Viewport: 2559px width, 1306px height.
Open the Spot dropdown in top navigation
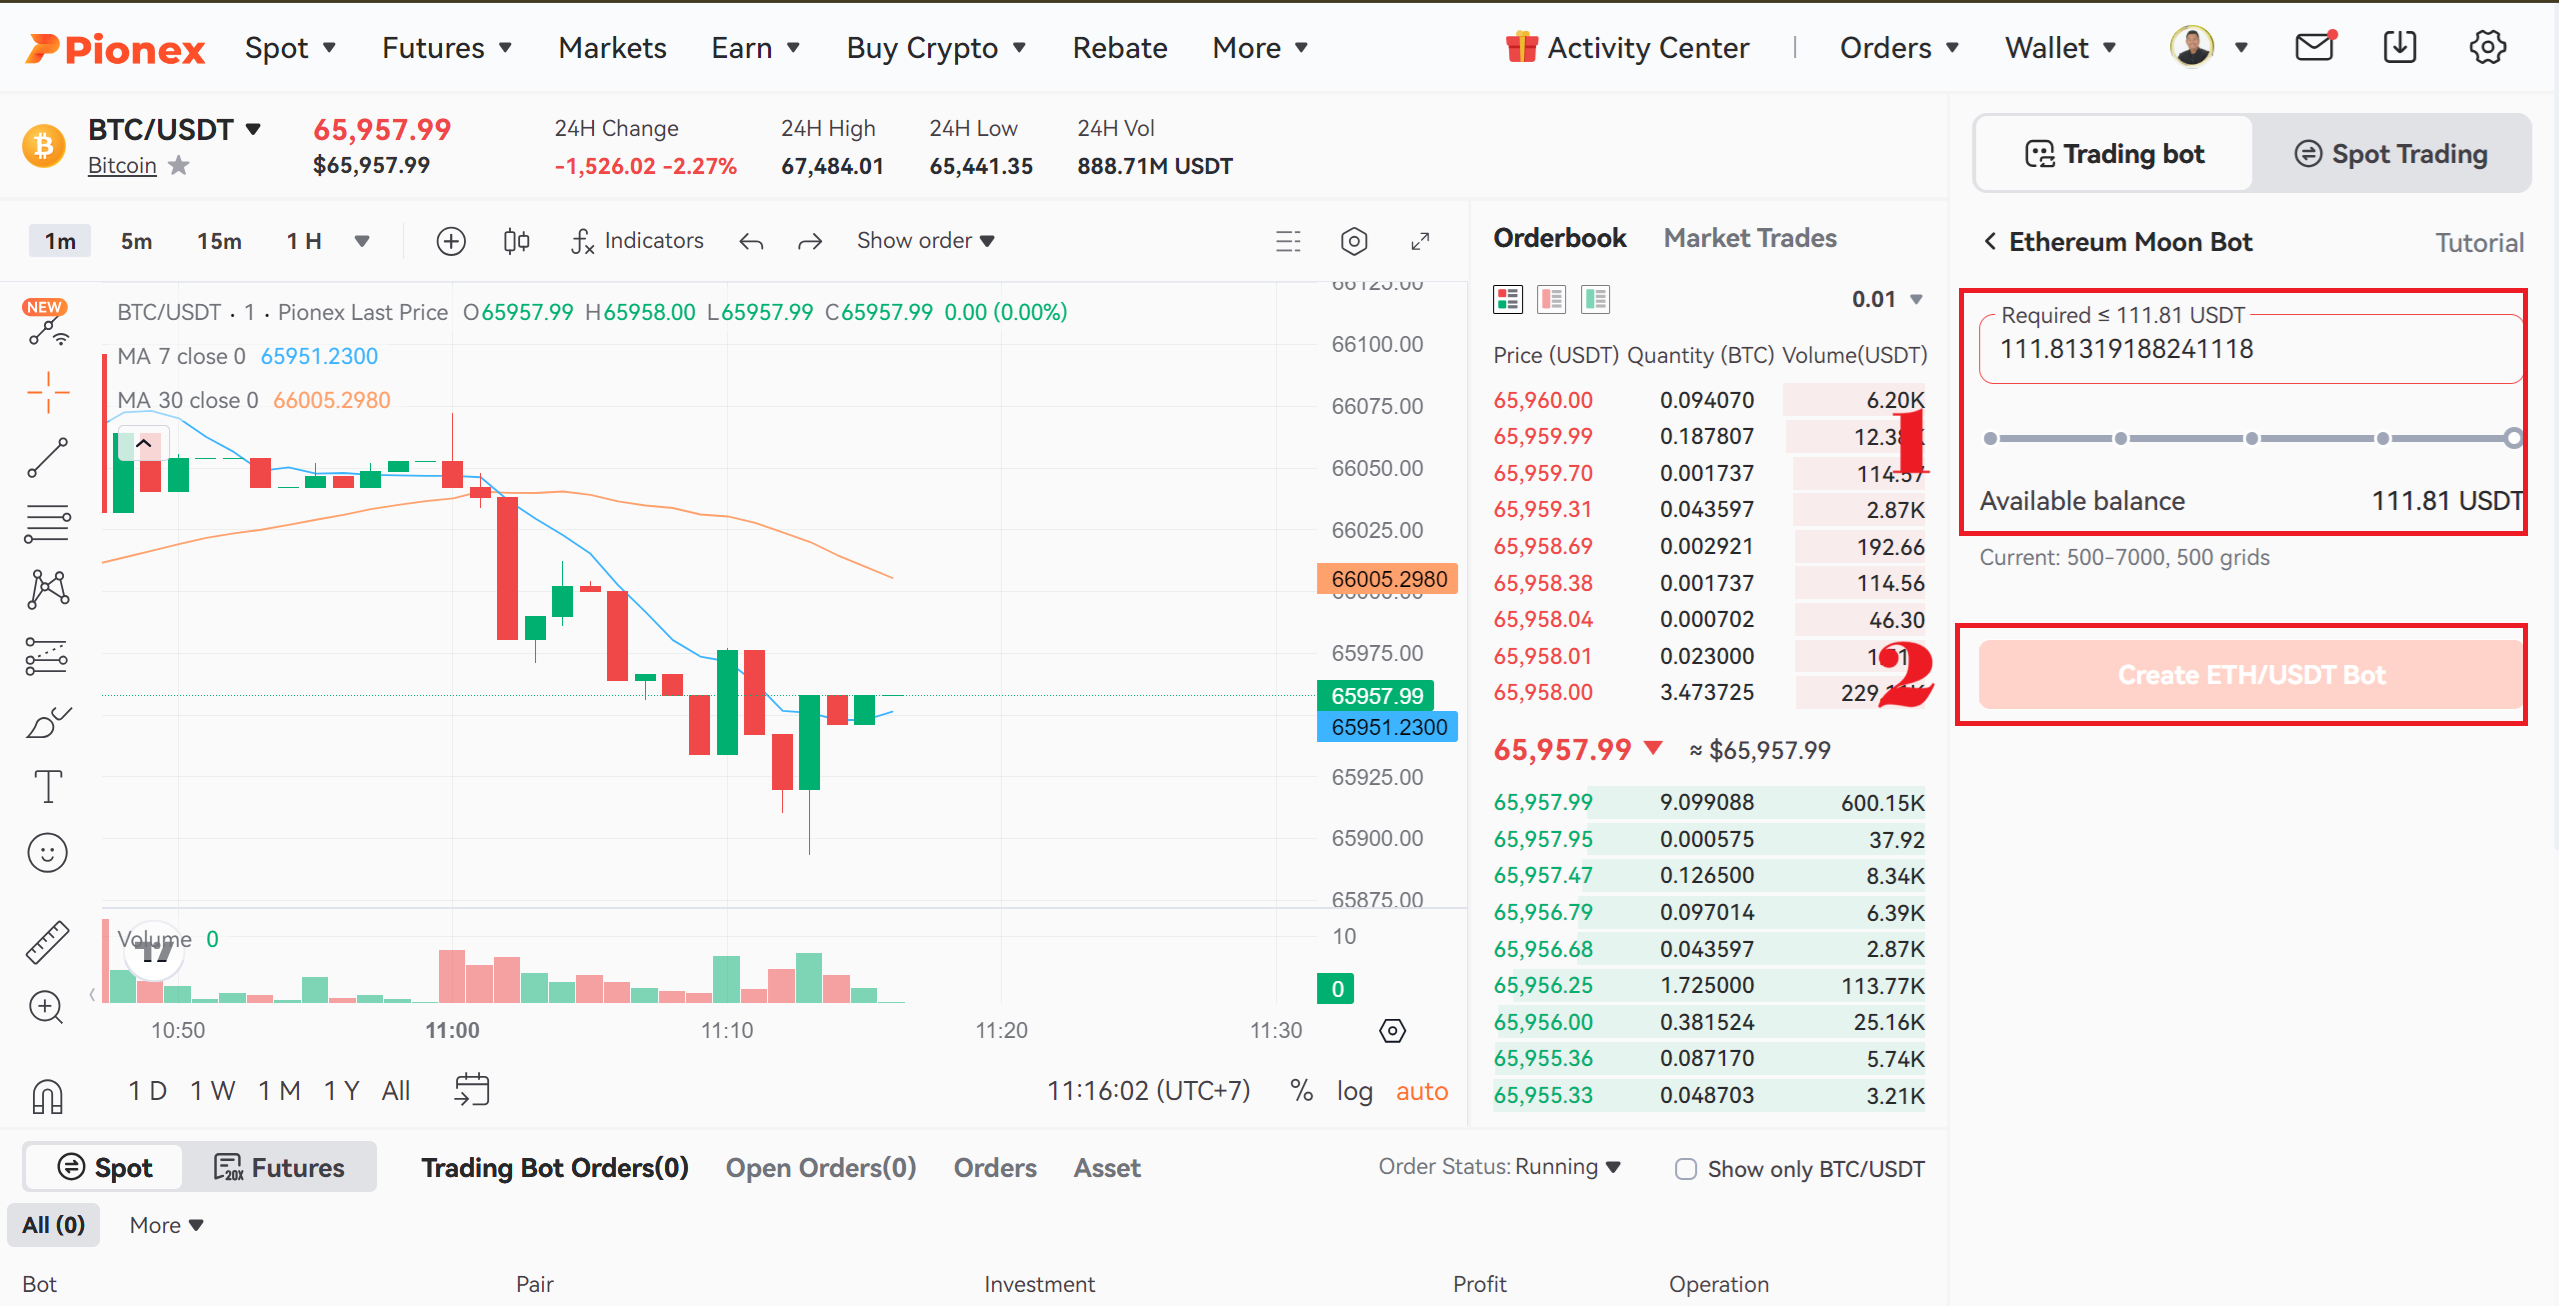pyautogui.click(x=290, y=48)
